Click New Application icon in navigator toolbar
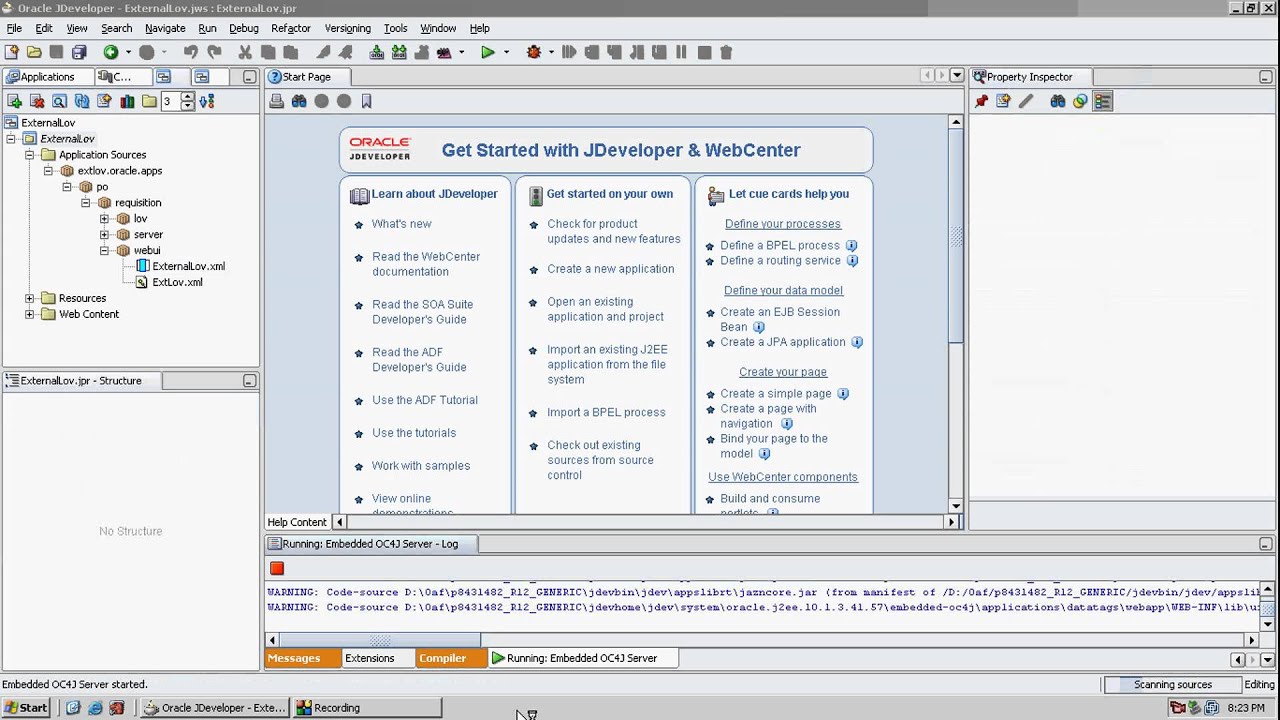 tap(14, 101)
